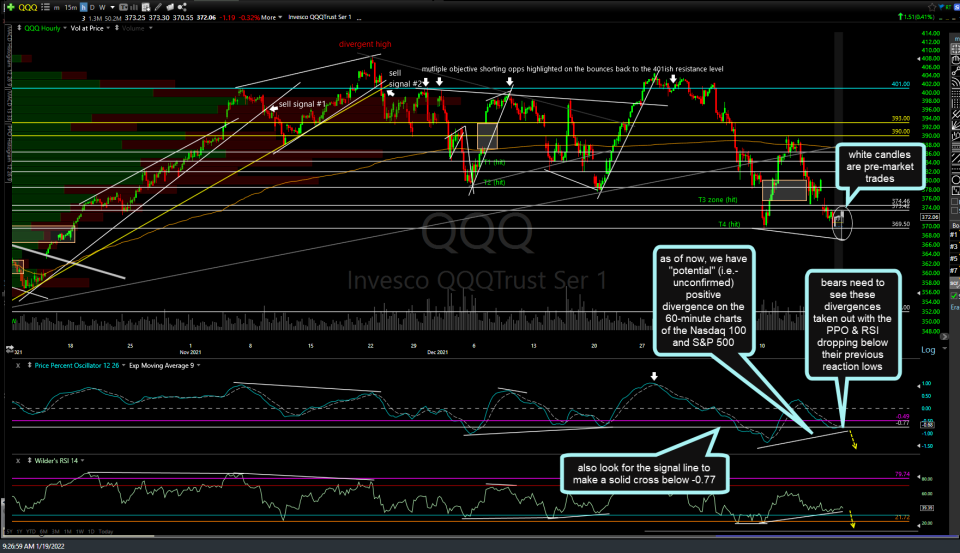
Task: Click the 9:26:59 AM 1/19/2022 clock in status bar
Action: pyautogui.click(x=33, y=546)
